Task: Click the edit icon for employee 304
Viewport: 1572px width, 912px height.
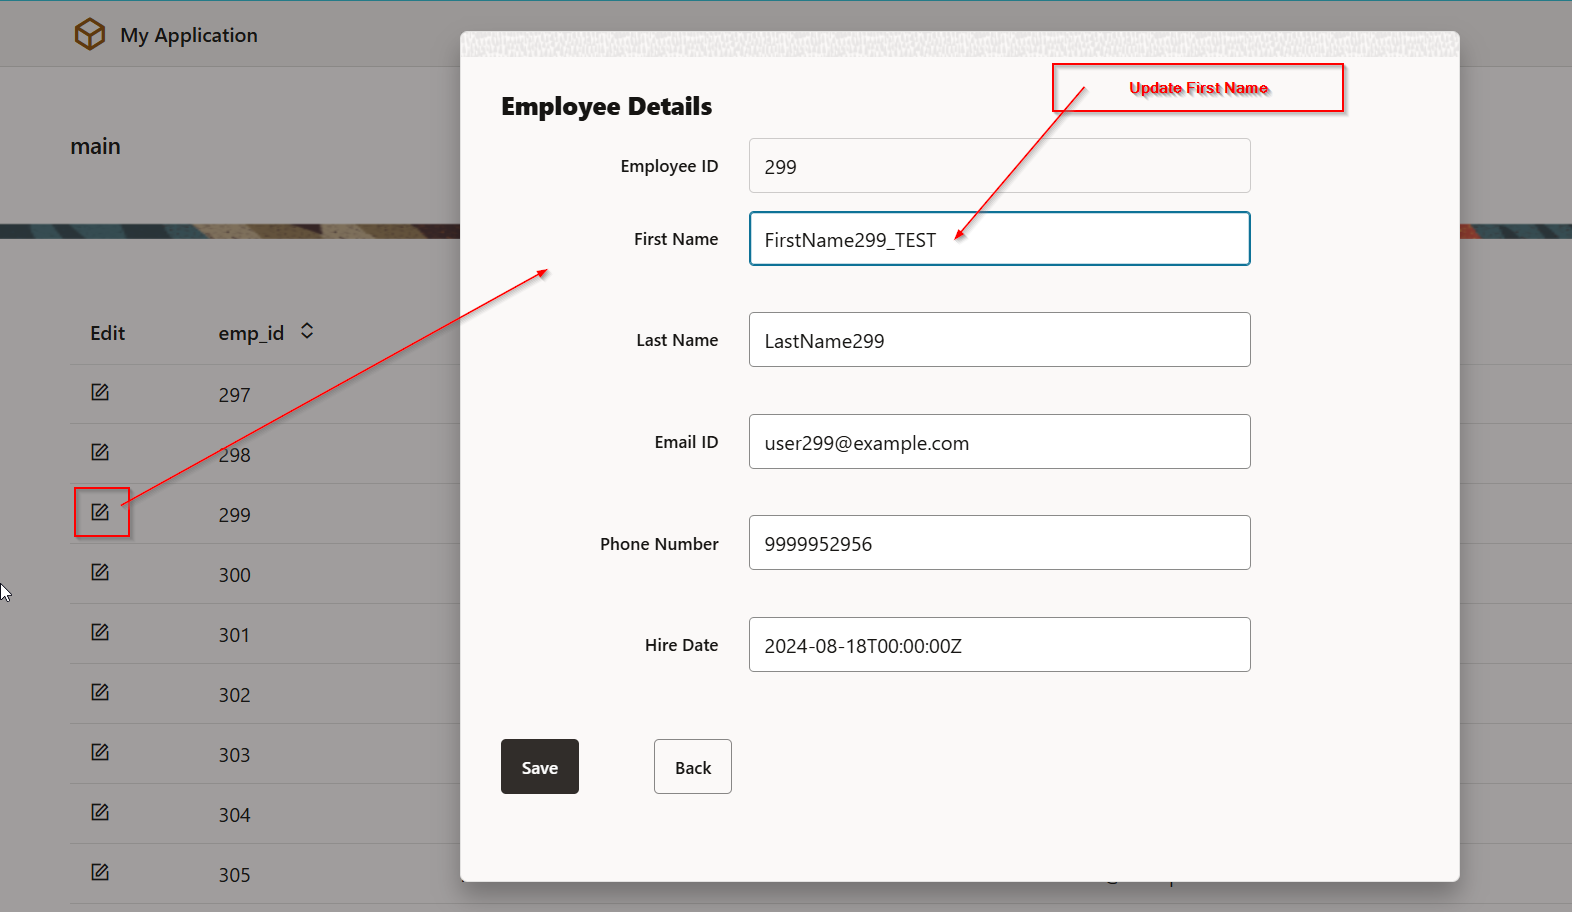Action: (x=100, y=812)
